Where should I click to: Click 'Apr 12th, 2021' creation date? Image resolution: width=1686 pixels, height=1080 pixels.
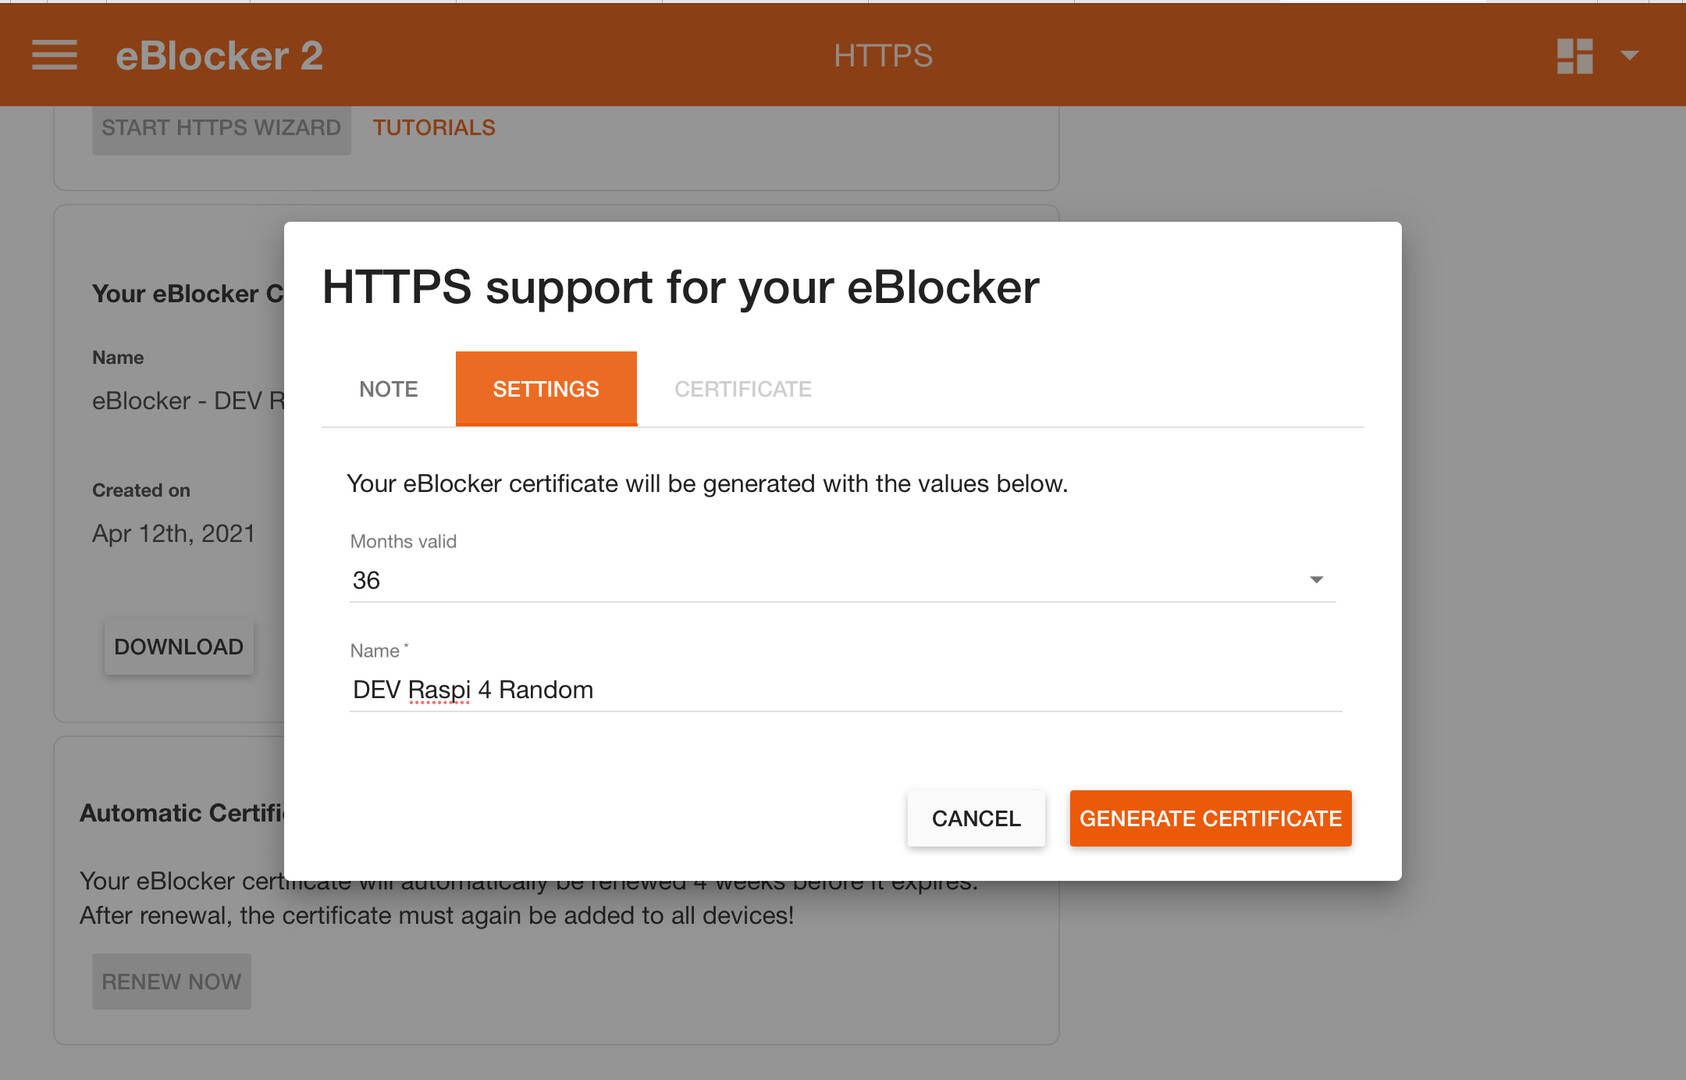coord(174,534)
